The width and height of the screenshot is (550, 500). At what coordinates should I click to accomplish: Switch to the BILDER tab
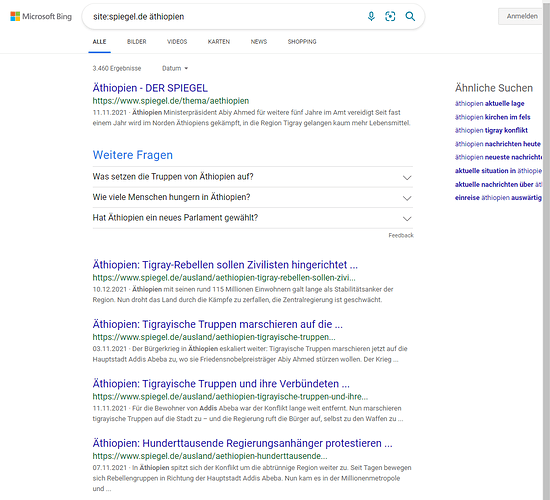tap(136, 42)
